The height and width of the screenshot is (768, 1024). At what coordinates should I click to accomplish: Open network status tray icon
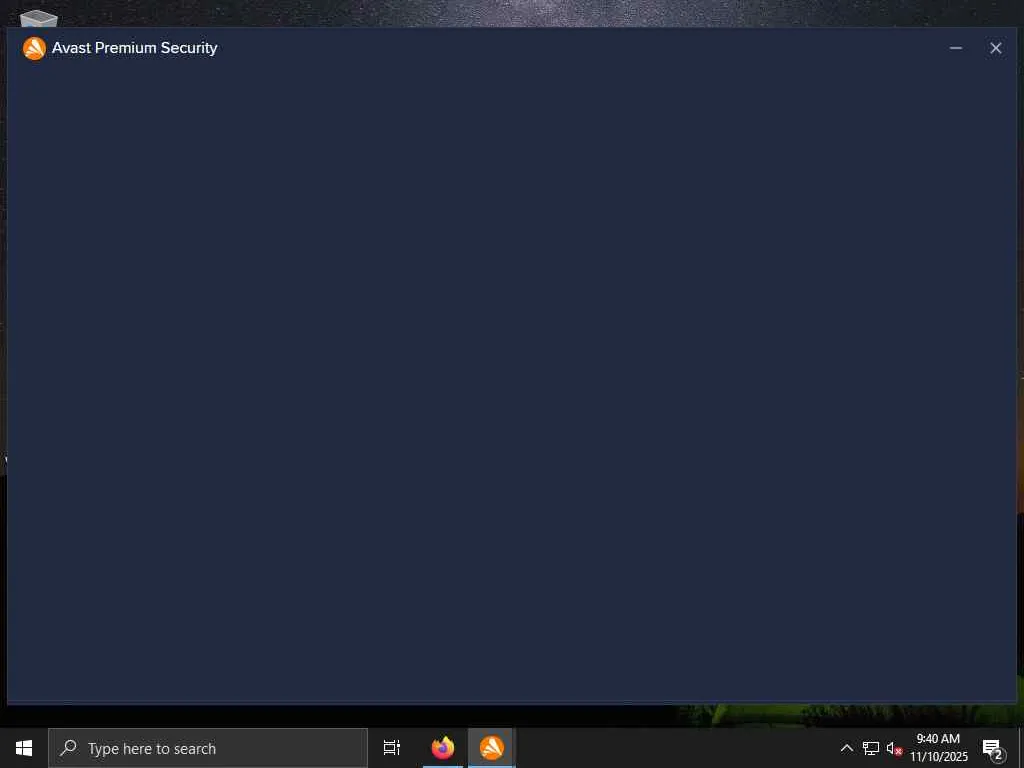point(871,748)
